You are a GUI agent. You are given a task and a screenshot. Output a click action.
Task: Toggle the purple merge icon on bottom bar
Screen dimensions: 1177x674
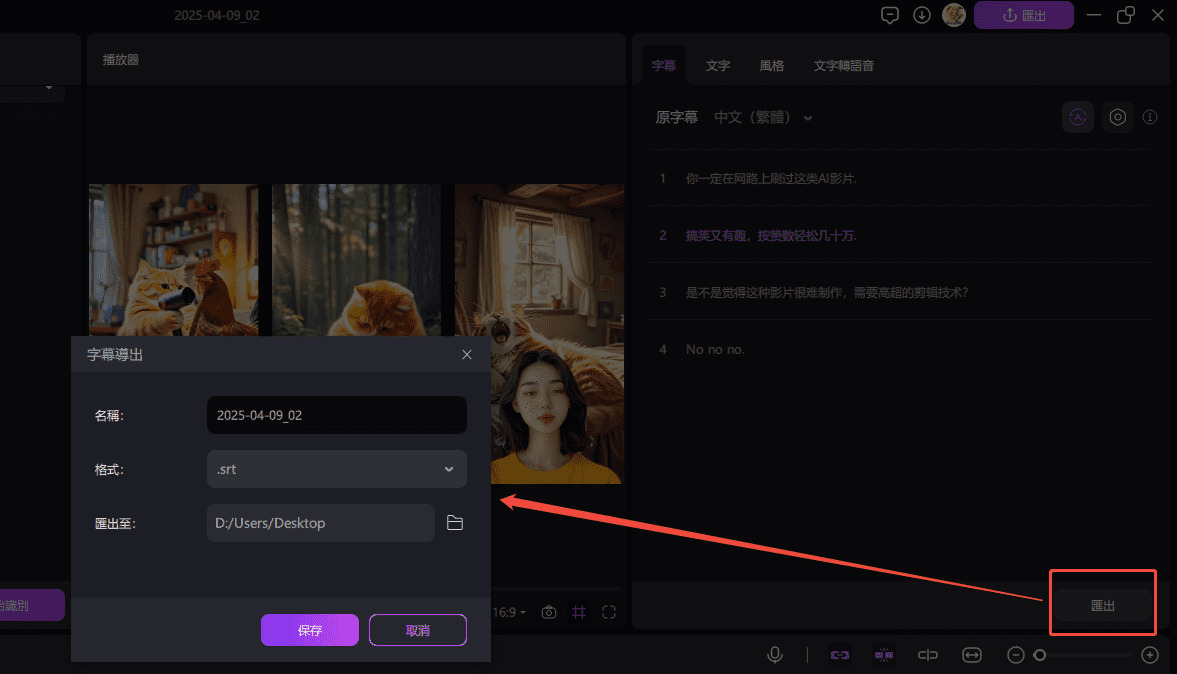(884, 655)
